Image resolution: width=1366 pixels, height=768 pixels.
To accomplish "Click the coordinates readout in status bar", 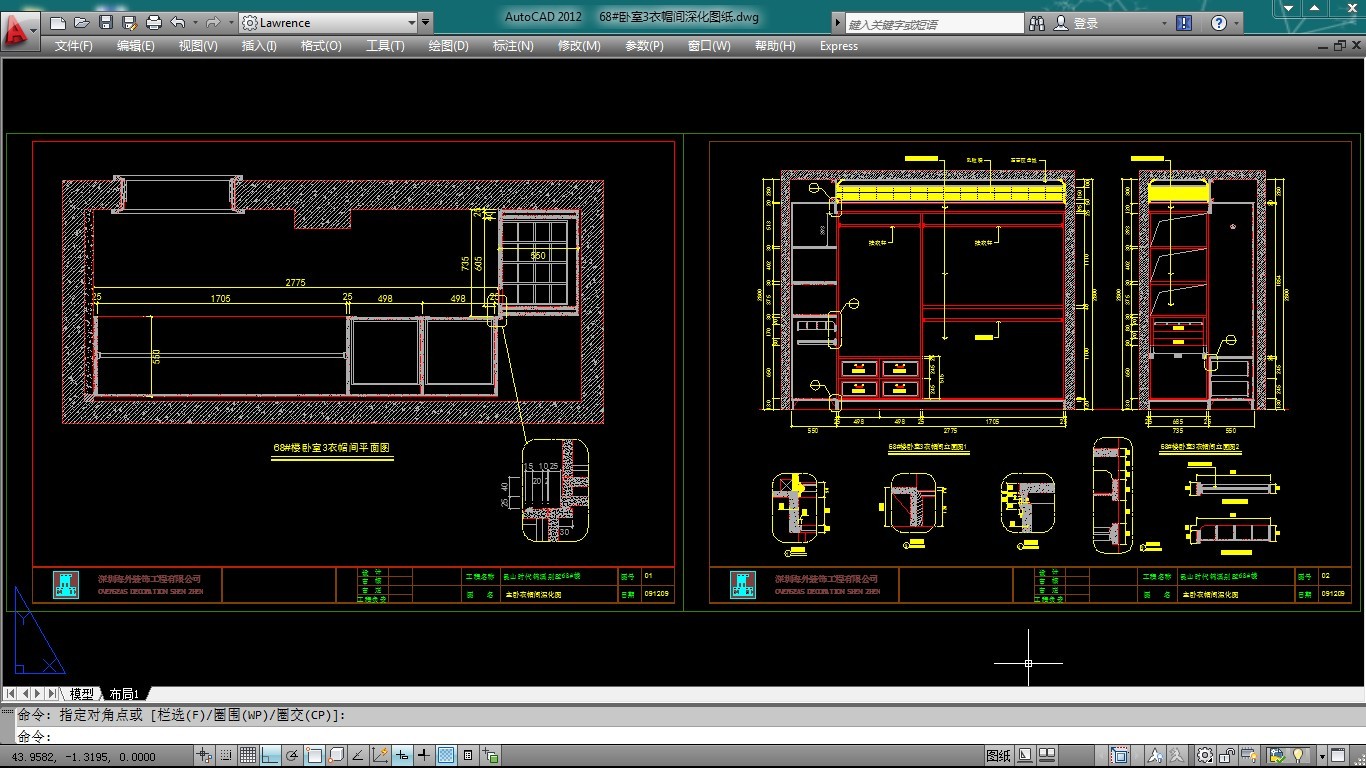I will point(83,756).
